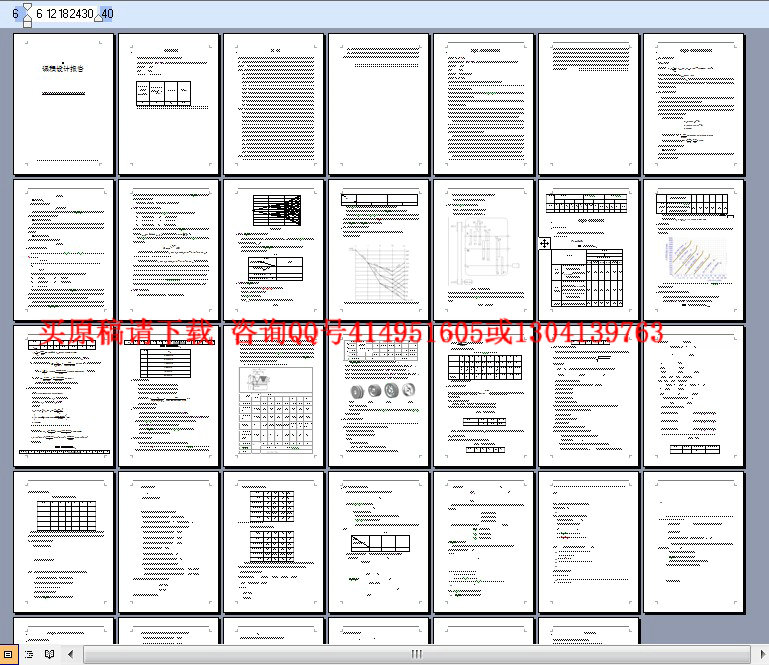Click the horizontal scrollbar thumb
Screen dimensions: 769x665
[x=416, y=654]
